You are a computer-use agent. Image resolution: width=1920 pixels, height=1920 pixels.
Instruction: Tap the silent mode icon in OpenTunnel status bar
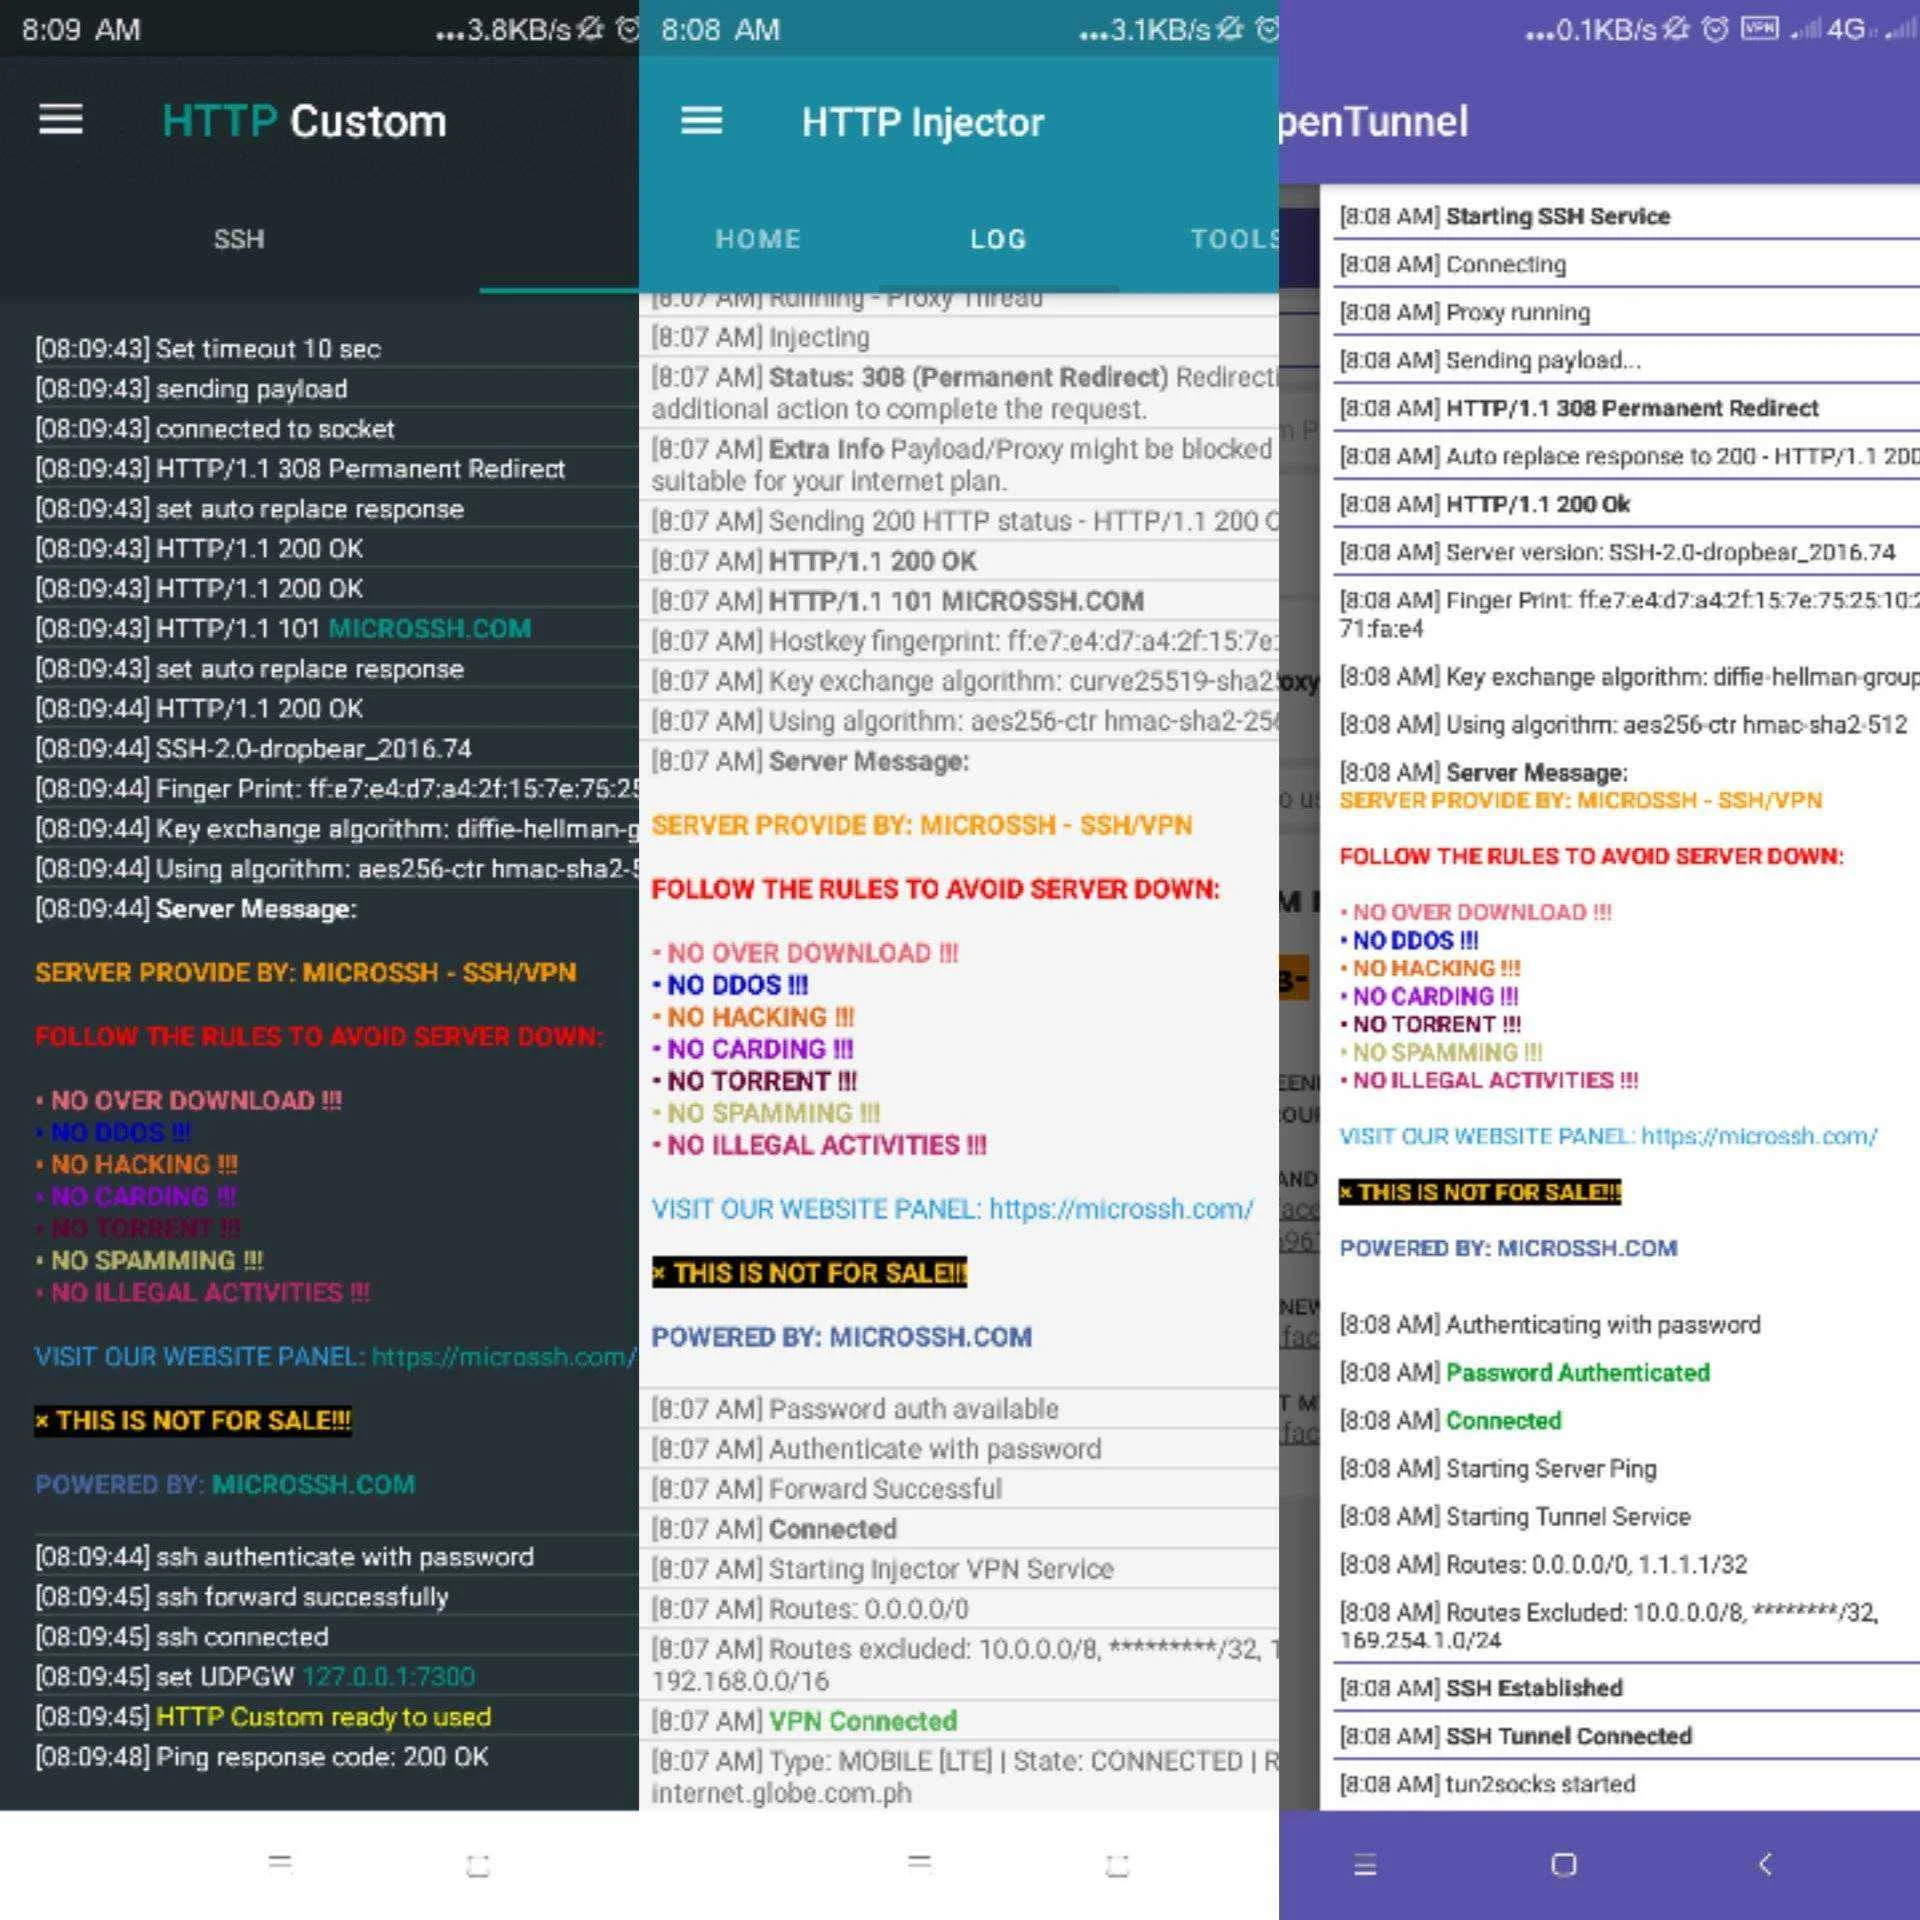[x=1676, y=29]
